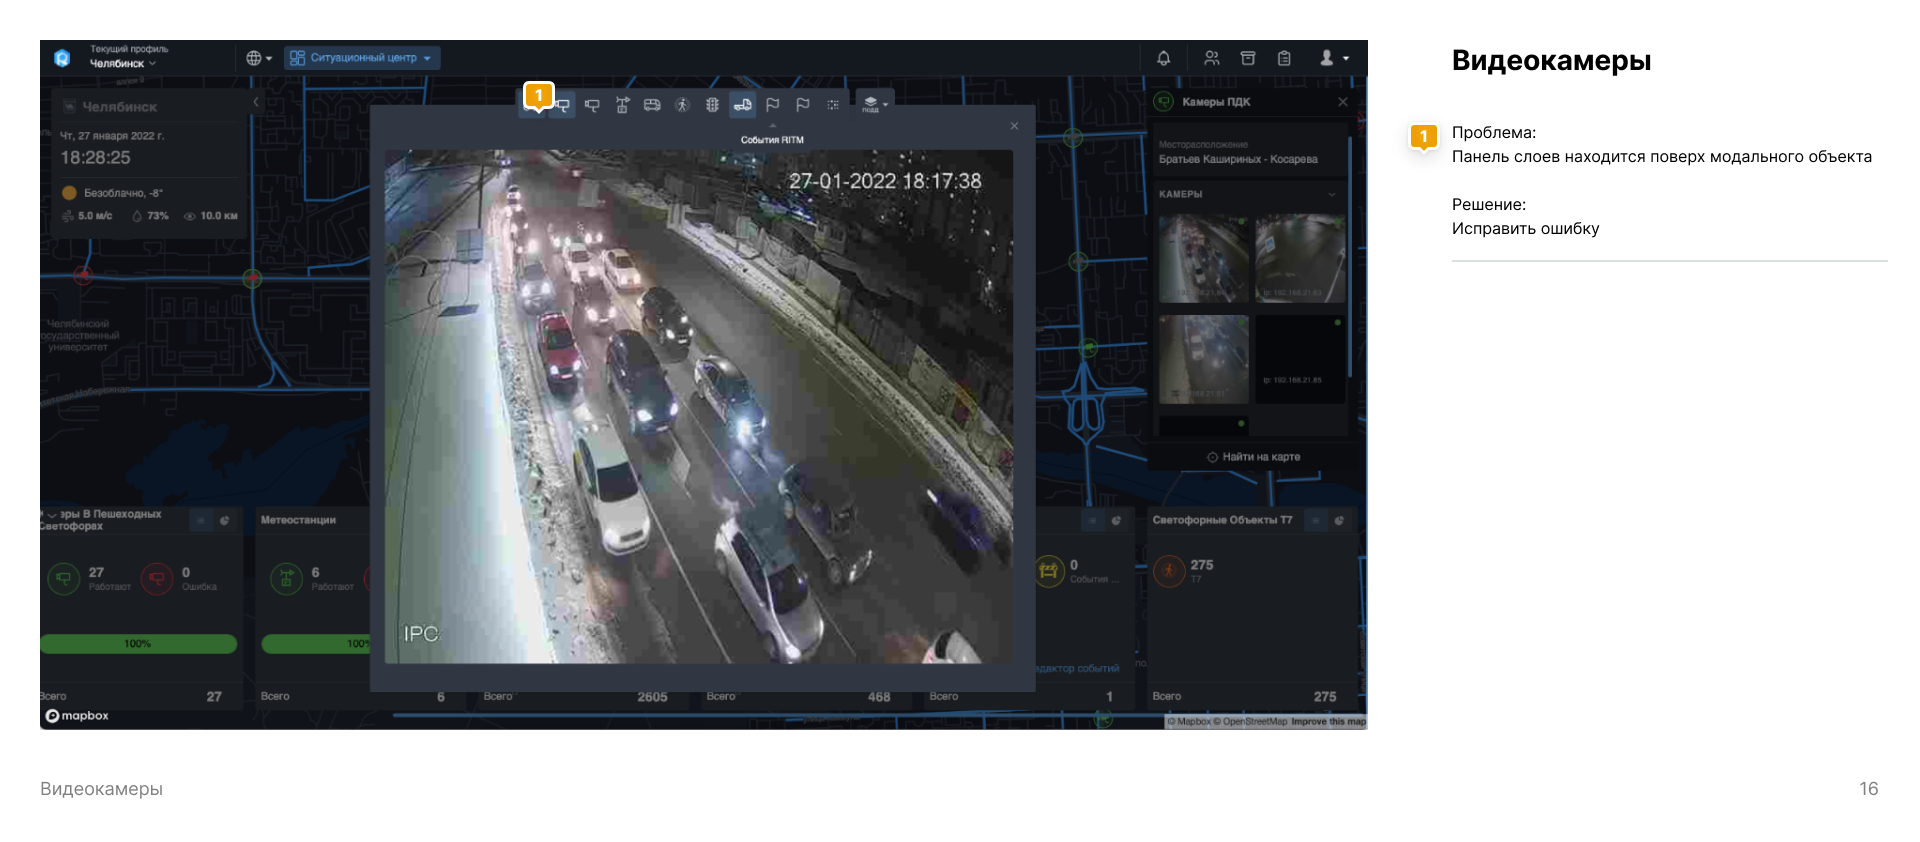Open the user account menu

click(1334, 58)
